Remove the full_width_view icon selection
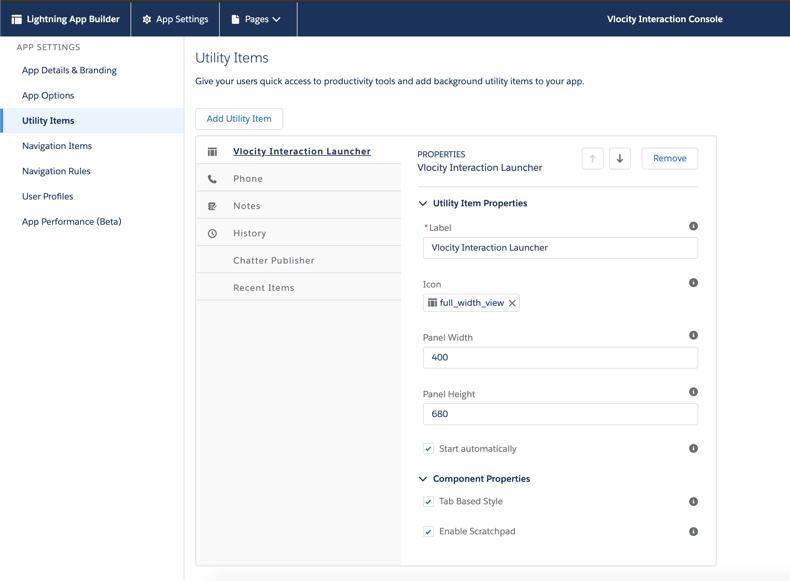790x581 pixels. (x=512, y=303)
